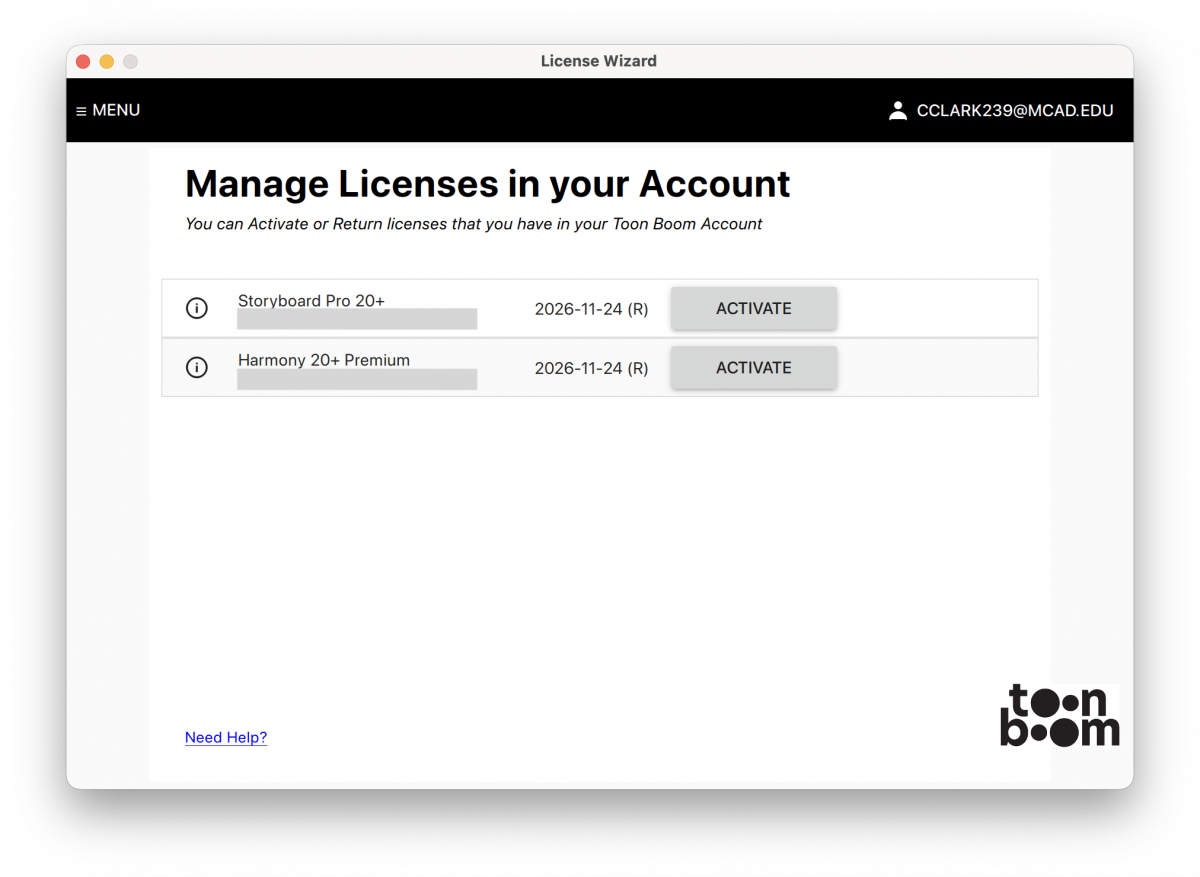The image size is (1200, 877).
Task: Click the redacted license key under Storyboard Pro
Action: click(x=357, y=319)
